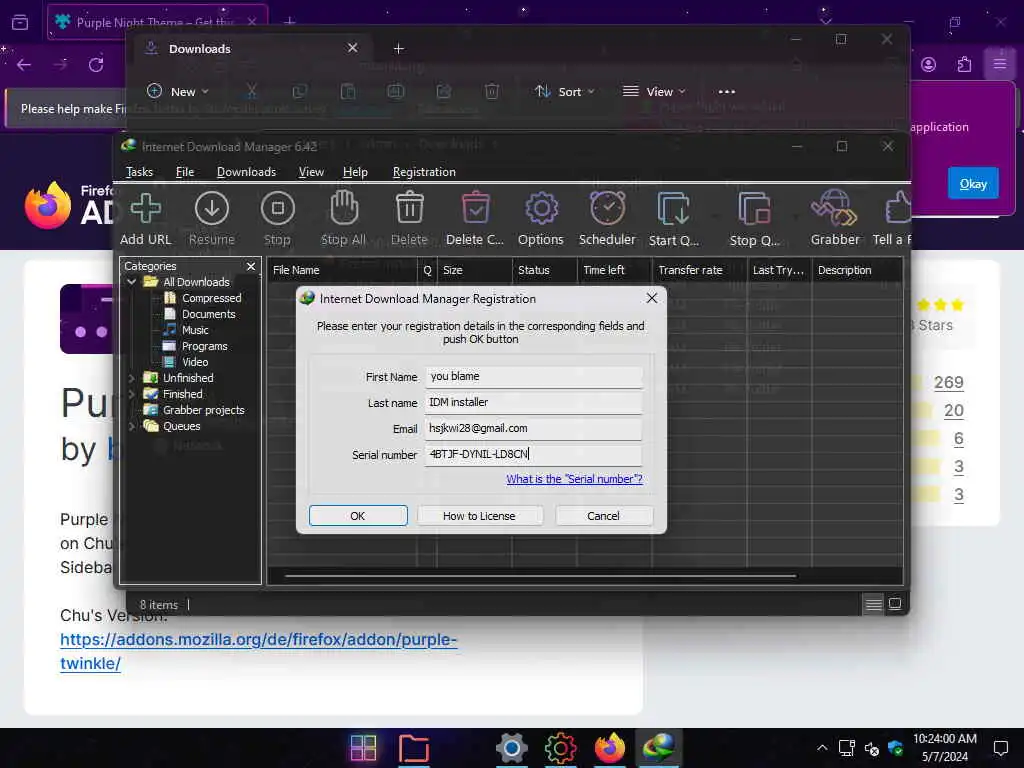Click the Tell a Friend thumbs-up icon
The height and width of the screenshot is (768, 1024).
point(898,209)
